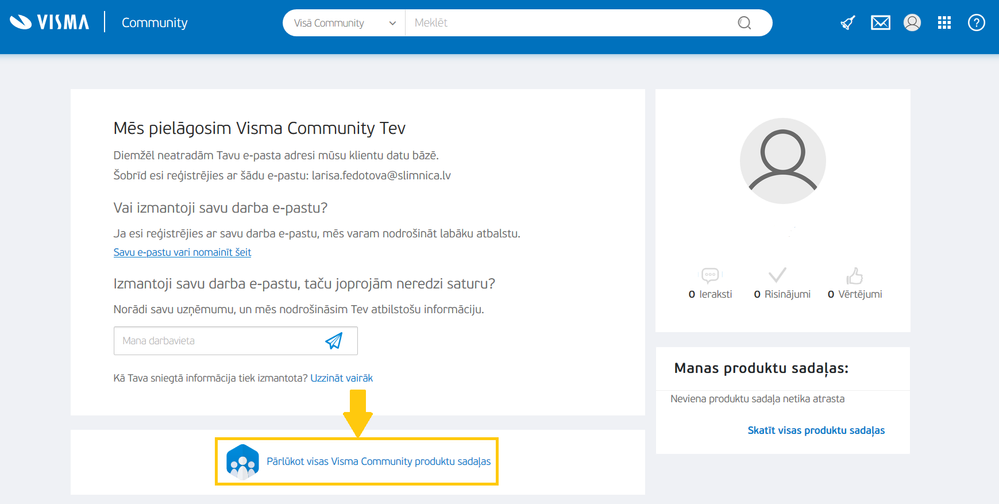Click 'Neviena produktu sadaļa netika atrasta' text
999x504 pixels.
758,399
